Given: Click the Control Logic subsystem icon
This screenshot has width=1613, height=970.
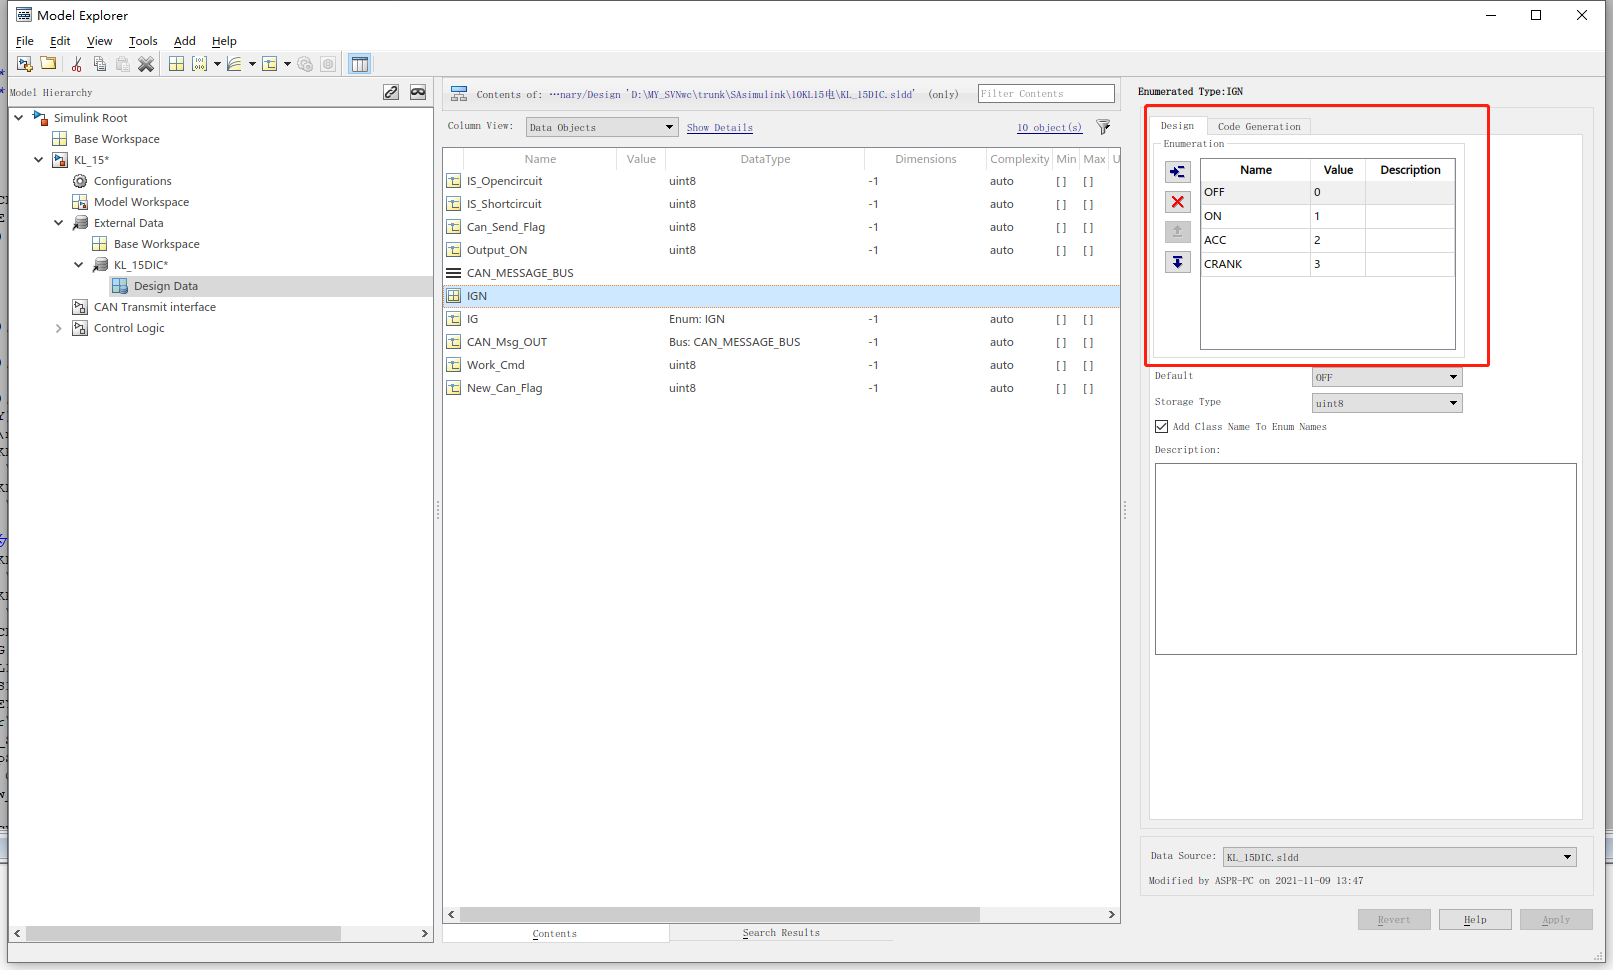Looking at the screenshot, I should (80, 328).
